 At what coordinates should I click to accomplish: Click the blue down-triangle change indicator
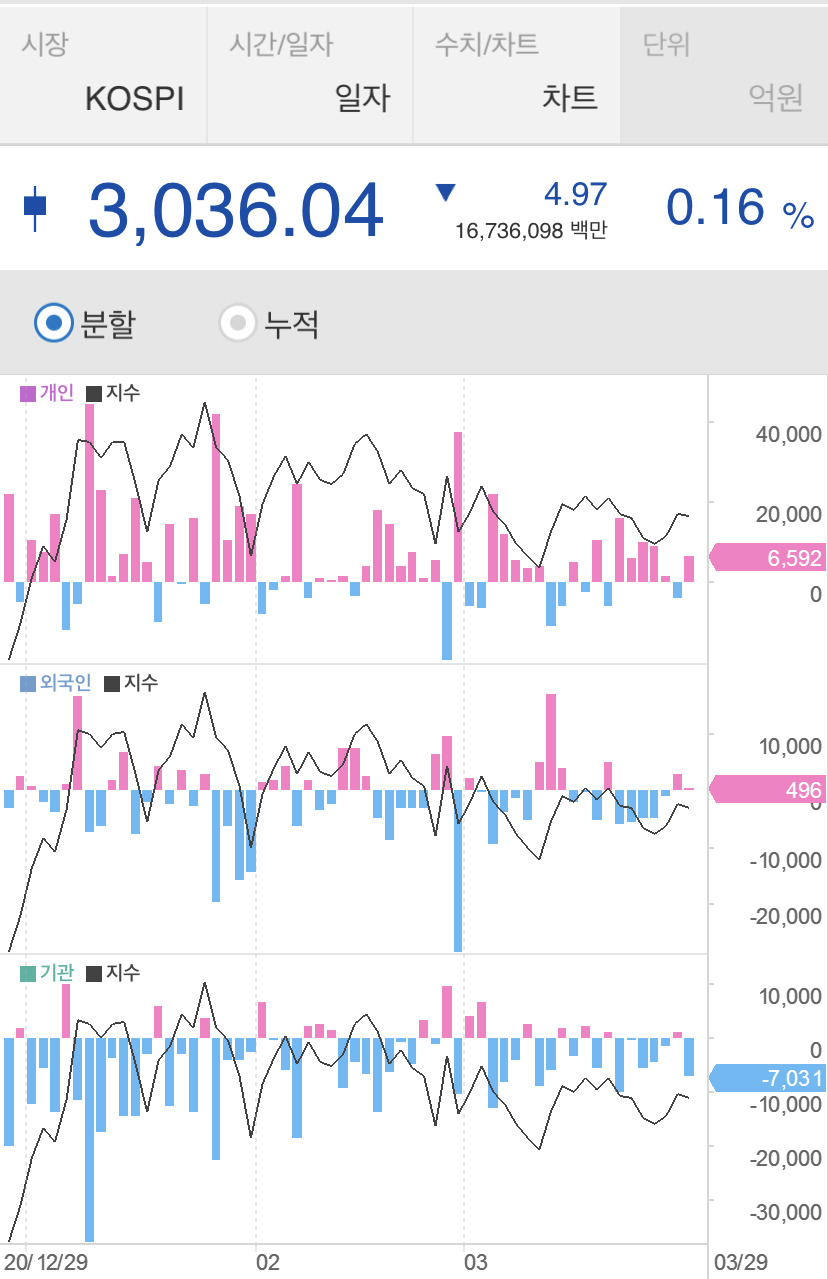[446, 193]
